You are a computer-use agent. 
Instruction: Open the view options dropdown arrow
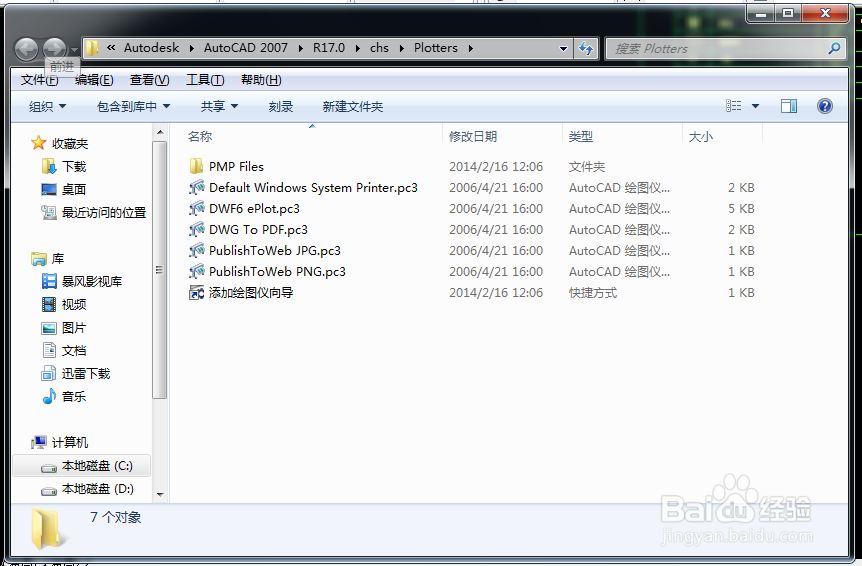click(755, 106)
